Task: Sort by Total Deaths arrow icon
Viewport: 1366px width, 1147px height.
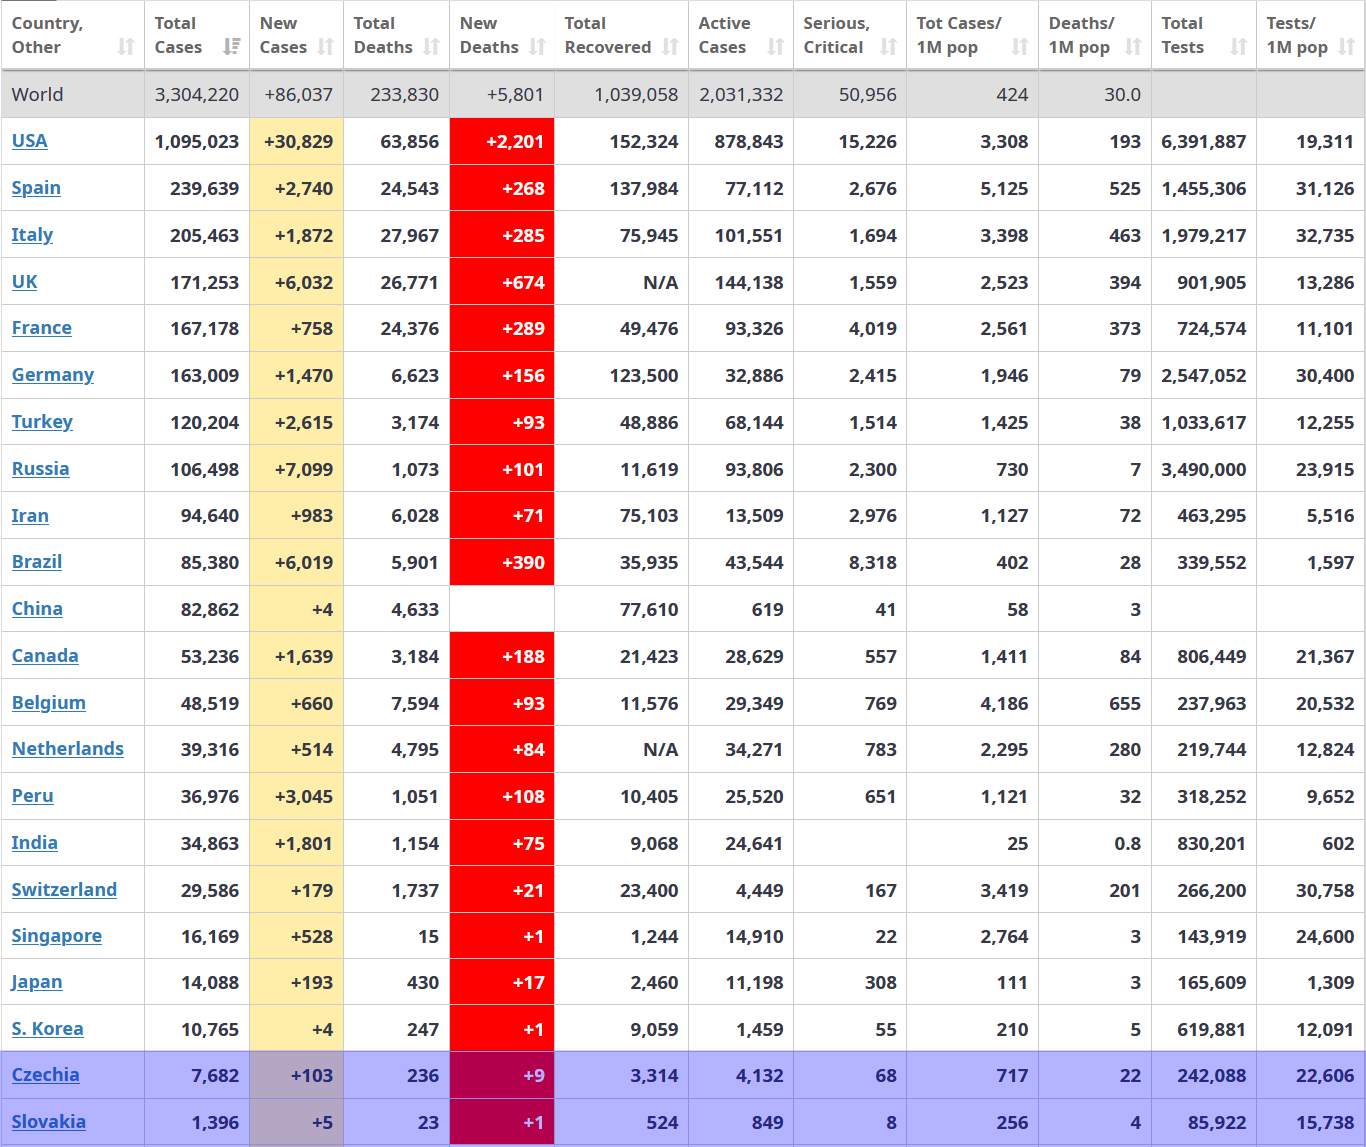Action: (x=431, y=47)
